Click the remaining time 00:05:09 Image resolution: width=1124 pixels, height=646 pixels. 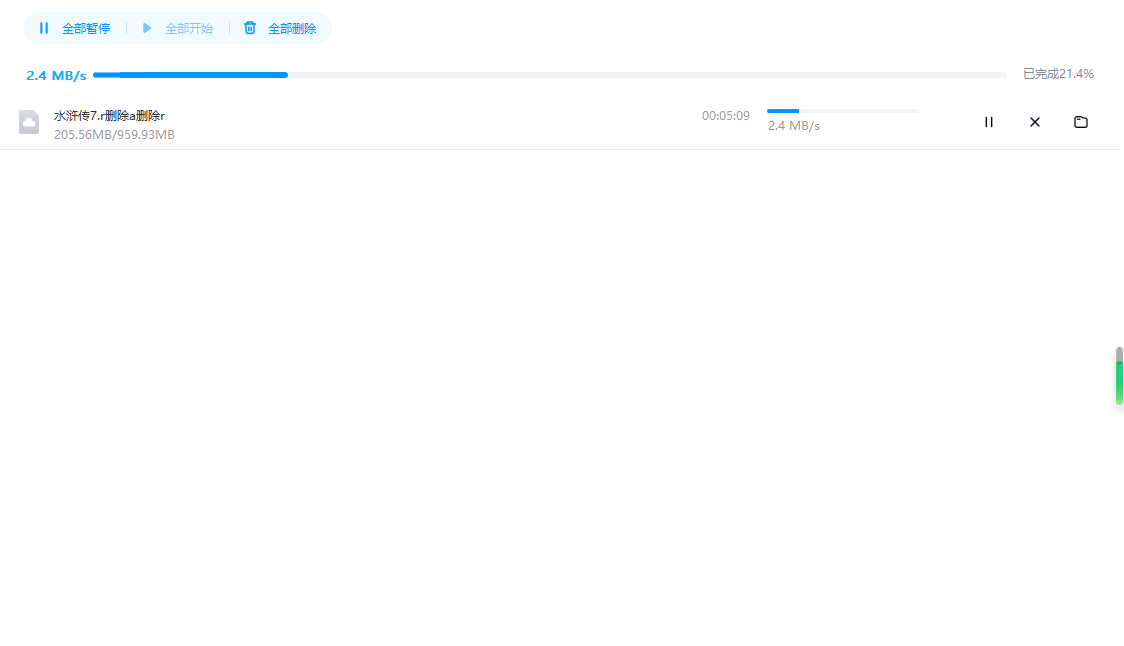coord(725,116)
